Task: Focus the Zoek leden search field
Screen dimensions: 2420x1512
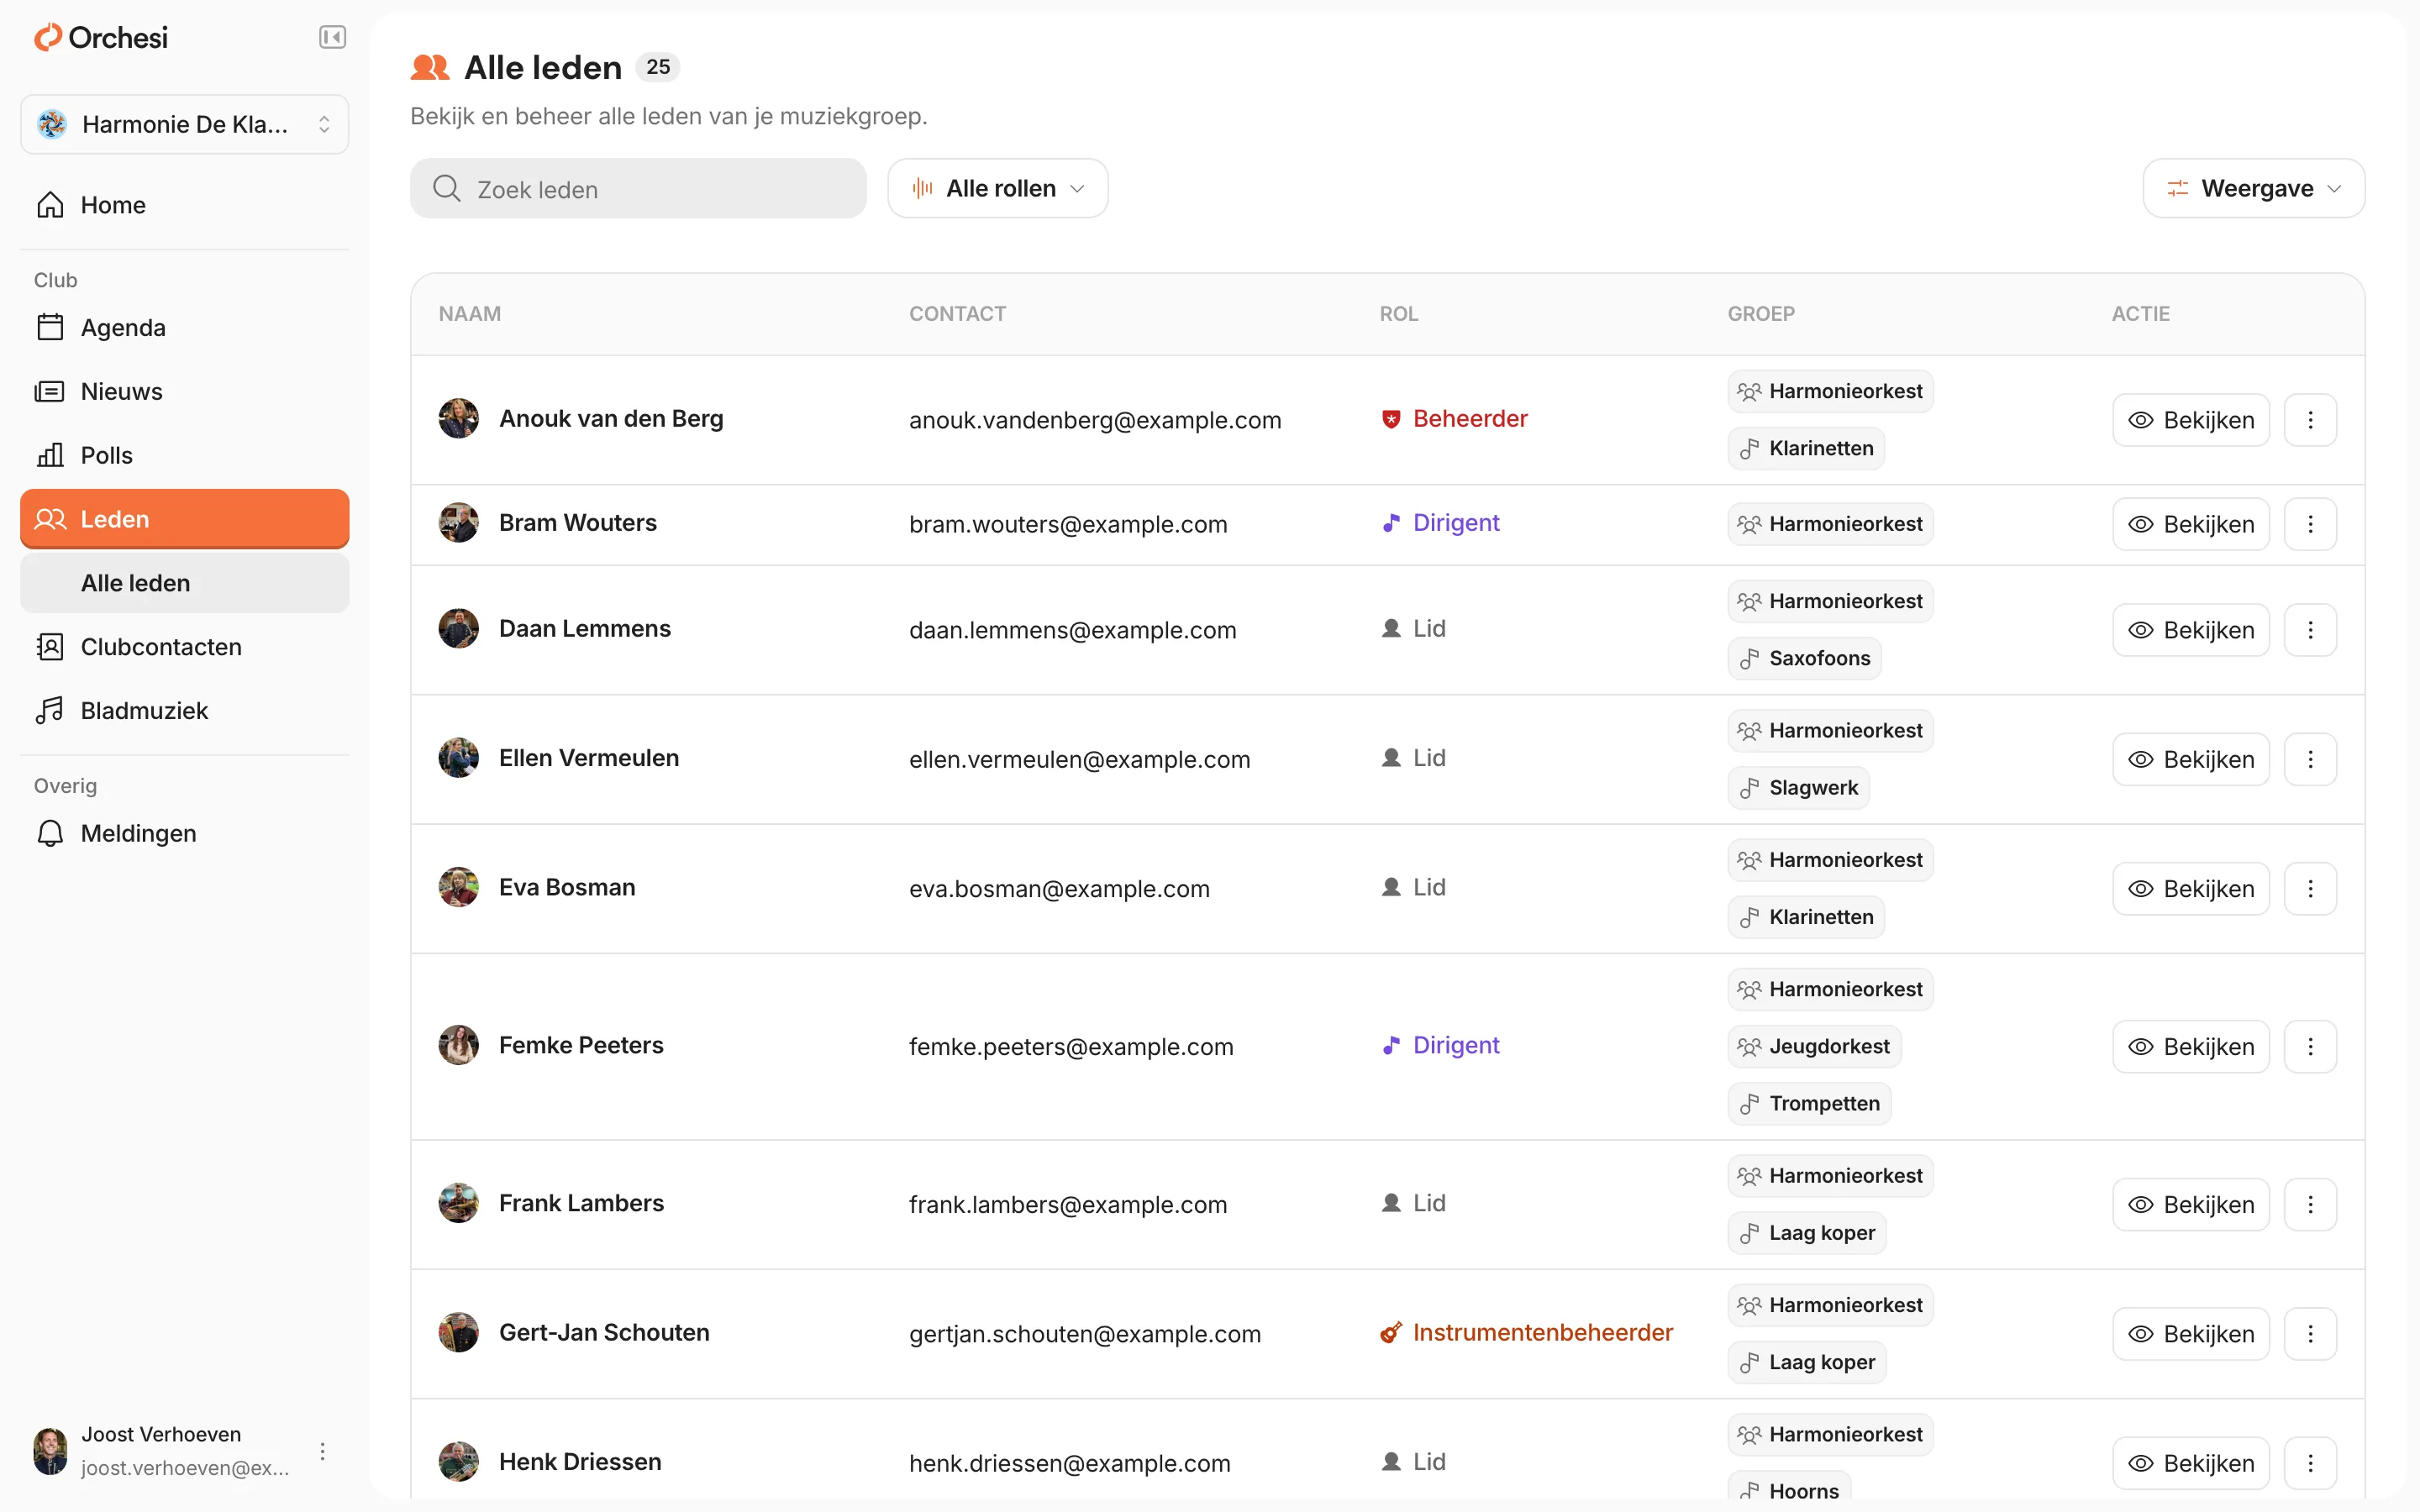Action: 638,188
